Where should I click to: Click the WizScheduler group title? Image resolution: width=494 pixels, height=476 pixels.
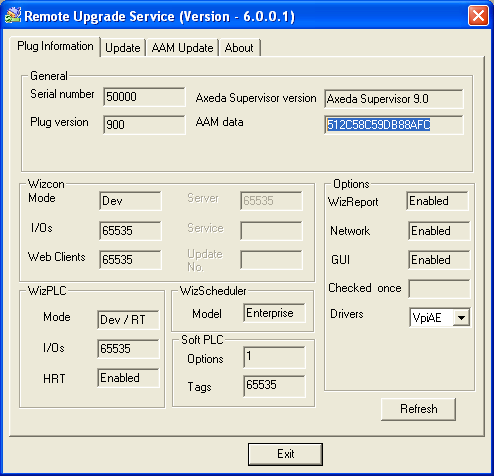213,291
